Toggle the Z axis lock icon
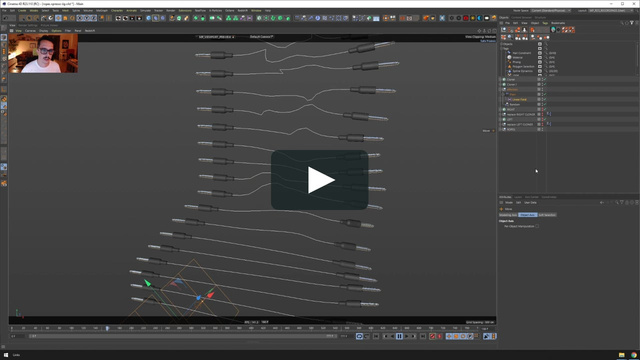 (94, 18)
